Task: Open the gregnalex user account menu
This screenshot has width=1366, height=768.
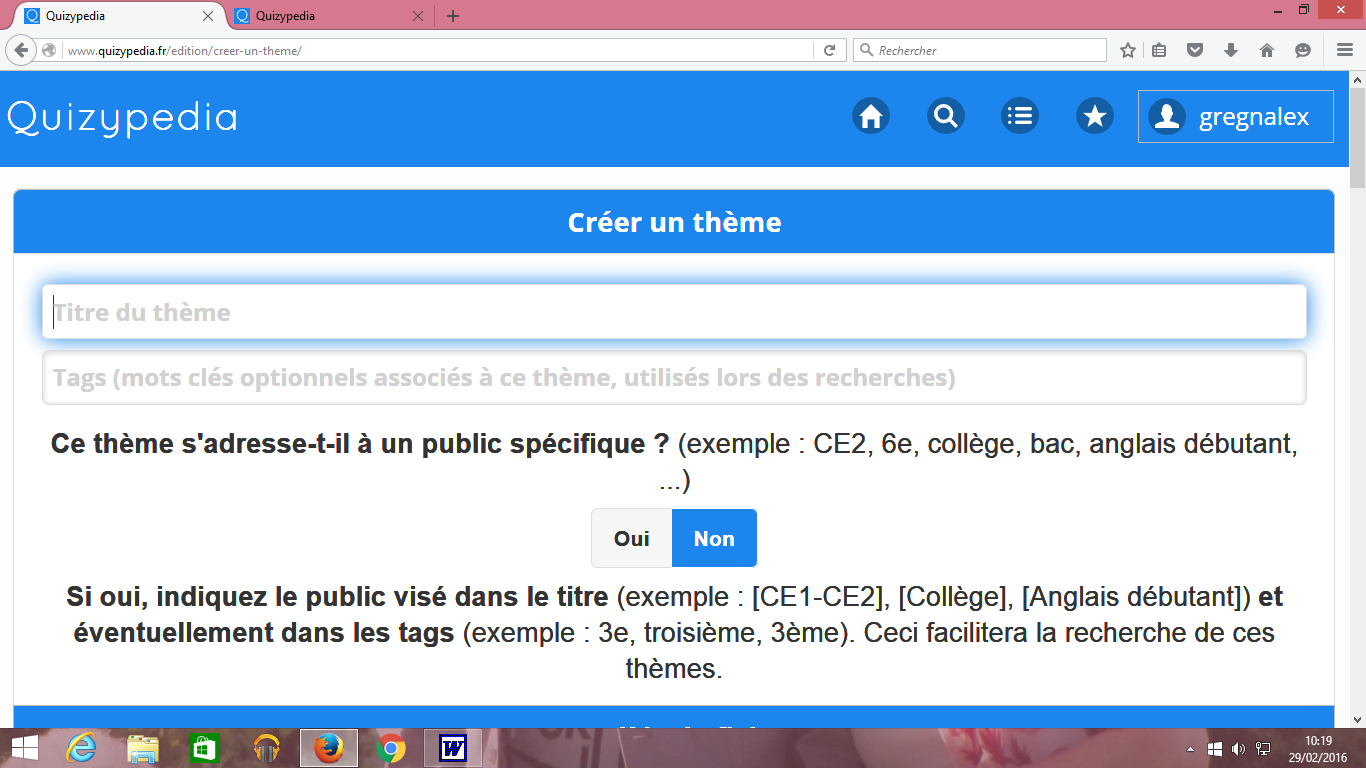Action: 1235,117
